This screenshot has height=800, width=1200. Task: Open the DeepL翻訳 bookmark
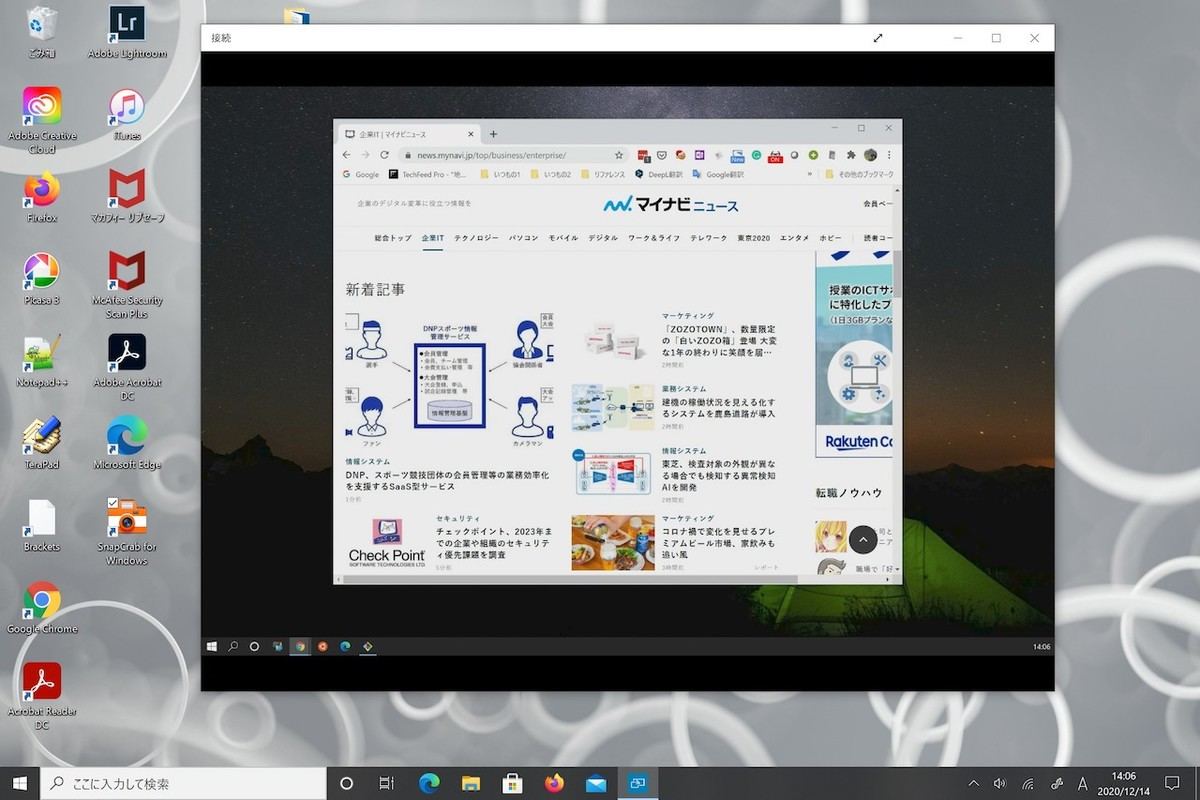[x=657, y=174]
